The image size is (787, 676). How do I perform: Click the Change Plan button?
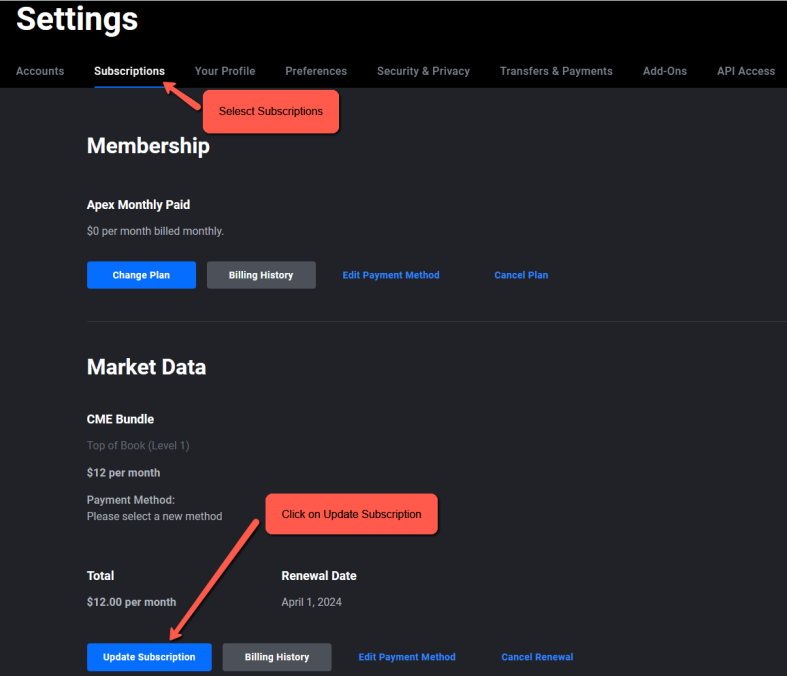[x=141, y=275]
